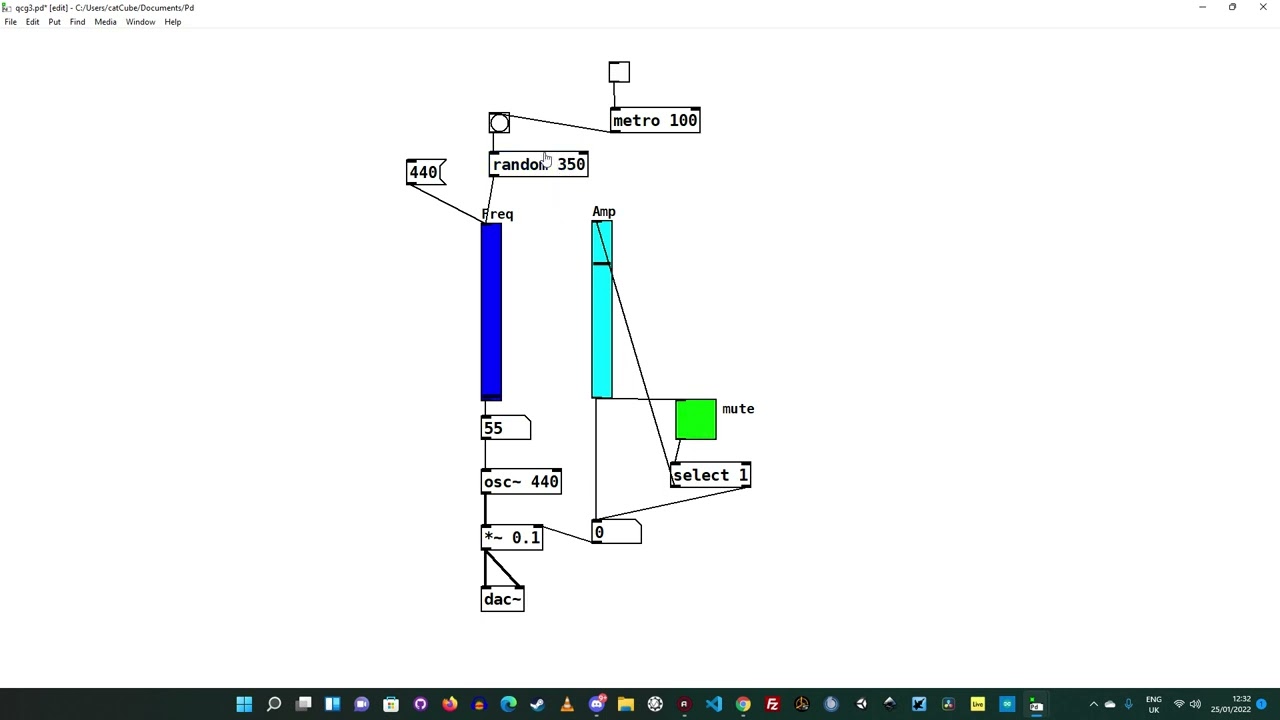The width and height of the screenshot is (1280, 720).
Task: Open the Media menu
Action: 105,22
